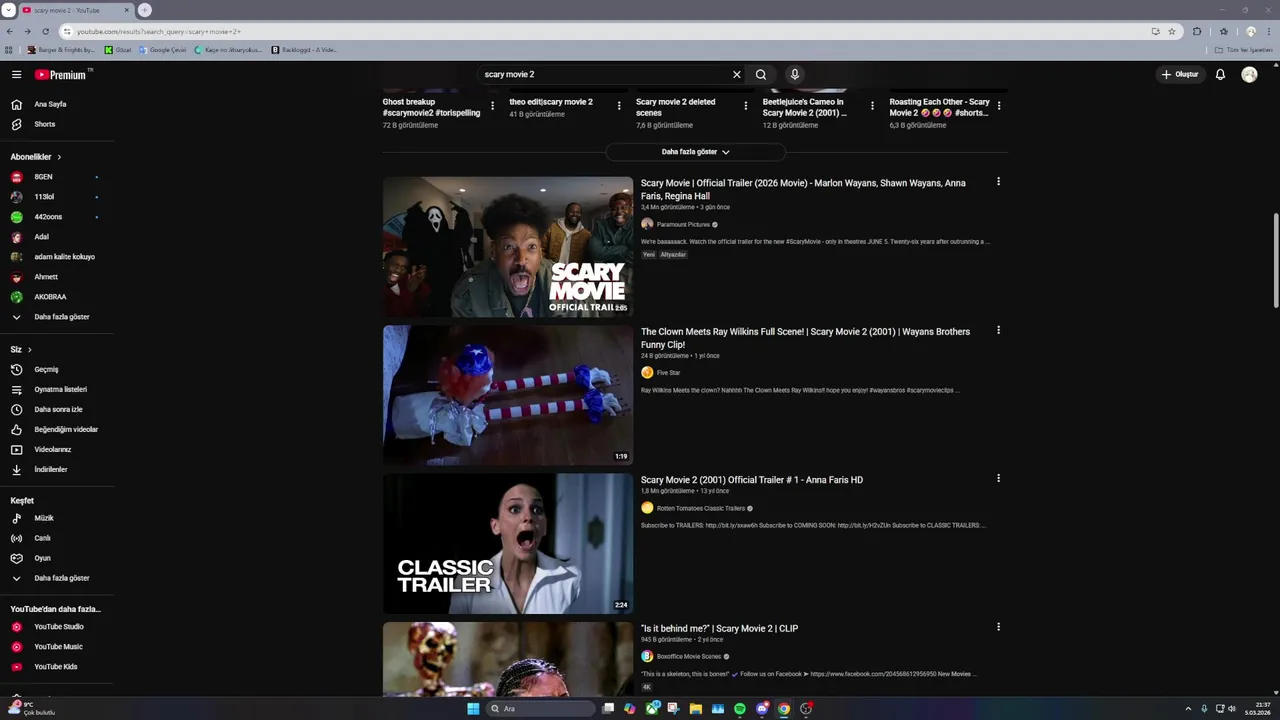Go to YouTube Premium home logo
This screenshot has width=1280, height=720.
[x=61, y=74]
